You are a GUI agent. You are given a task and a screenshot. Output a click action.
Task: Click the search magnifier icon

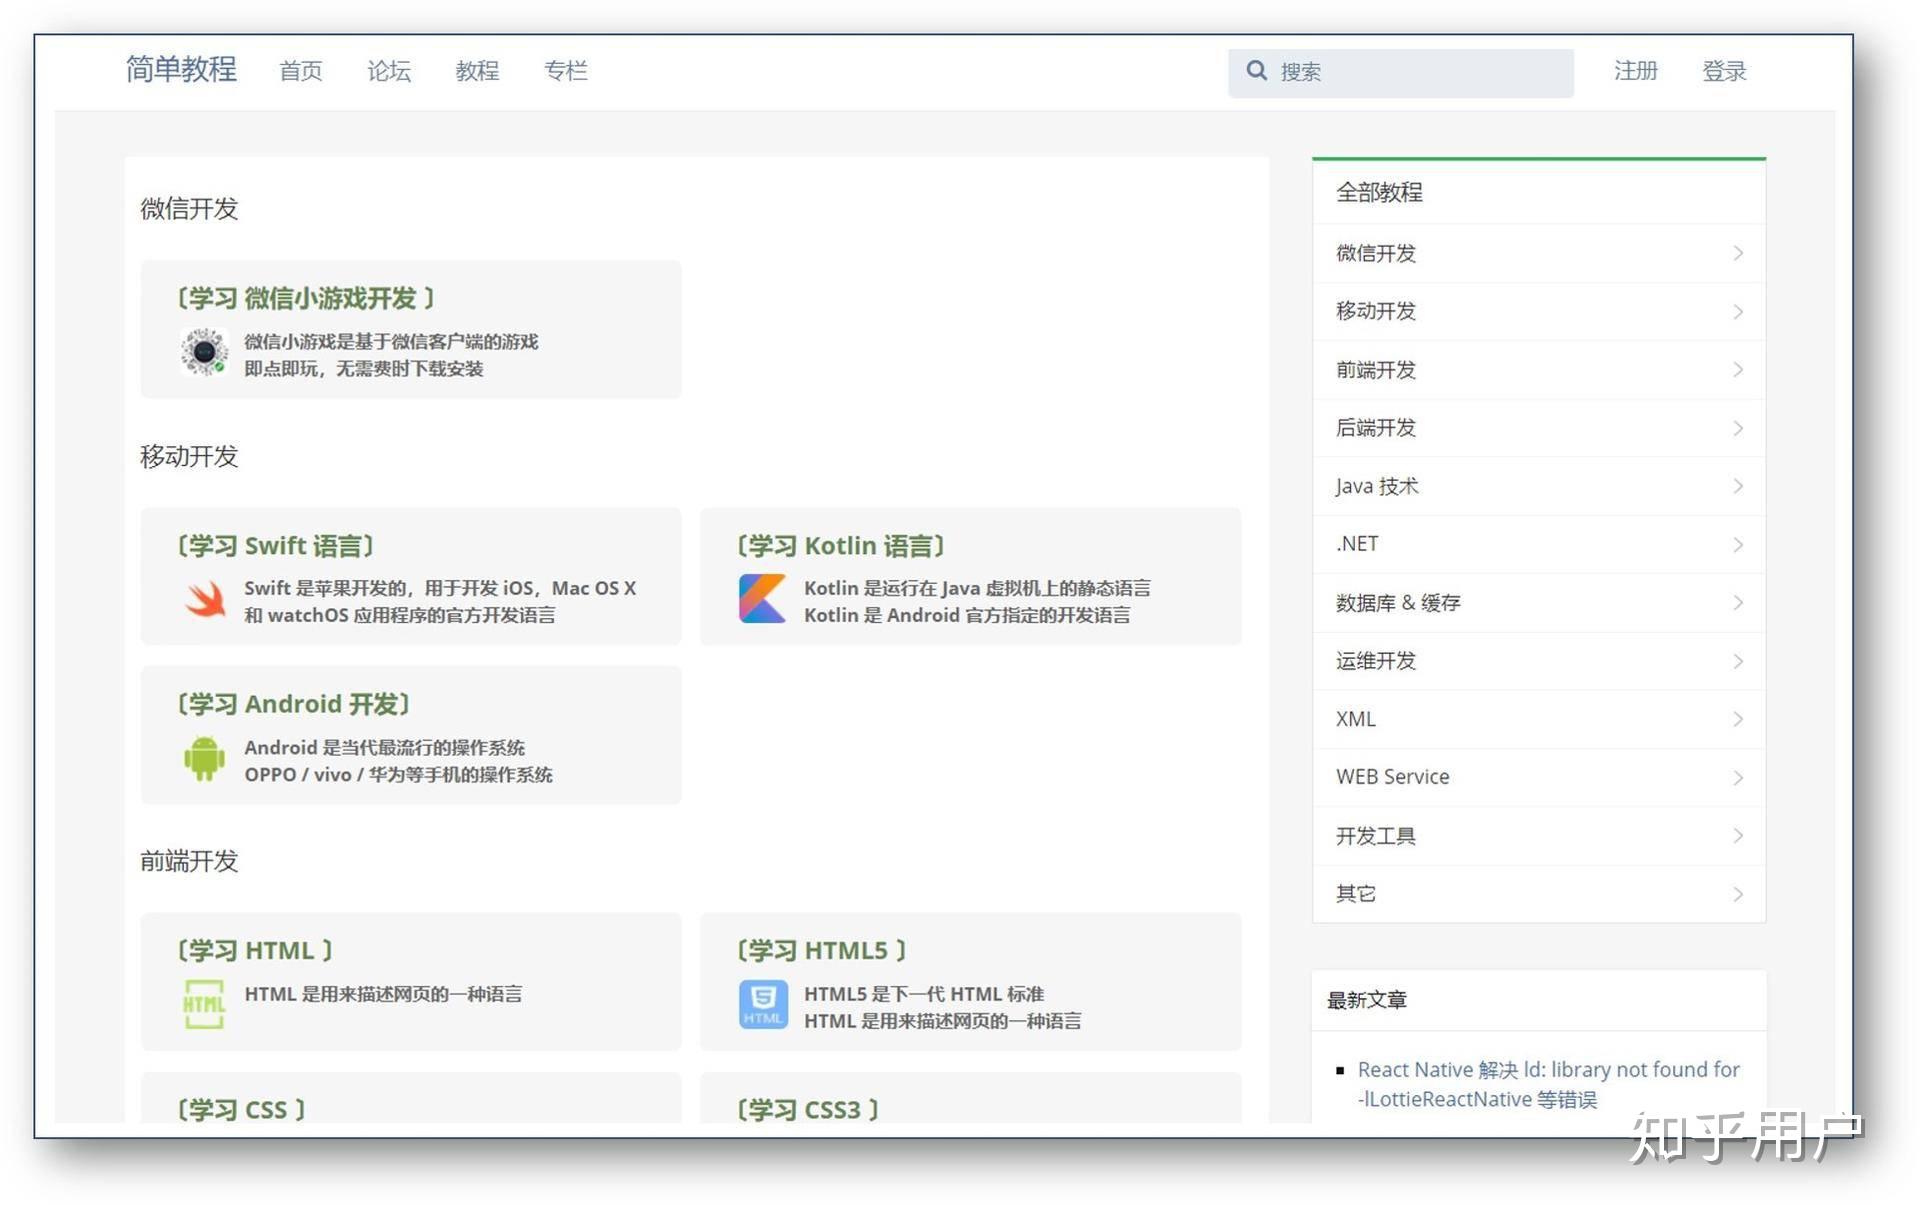1256,70
